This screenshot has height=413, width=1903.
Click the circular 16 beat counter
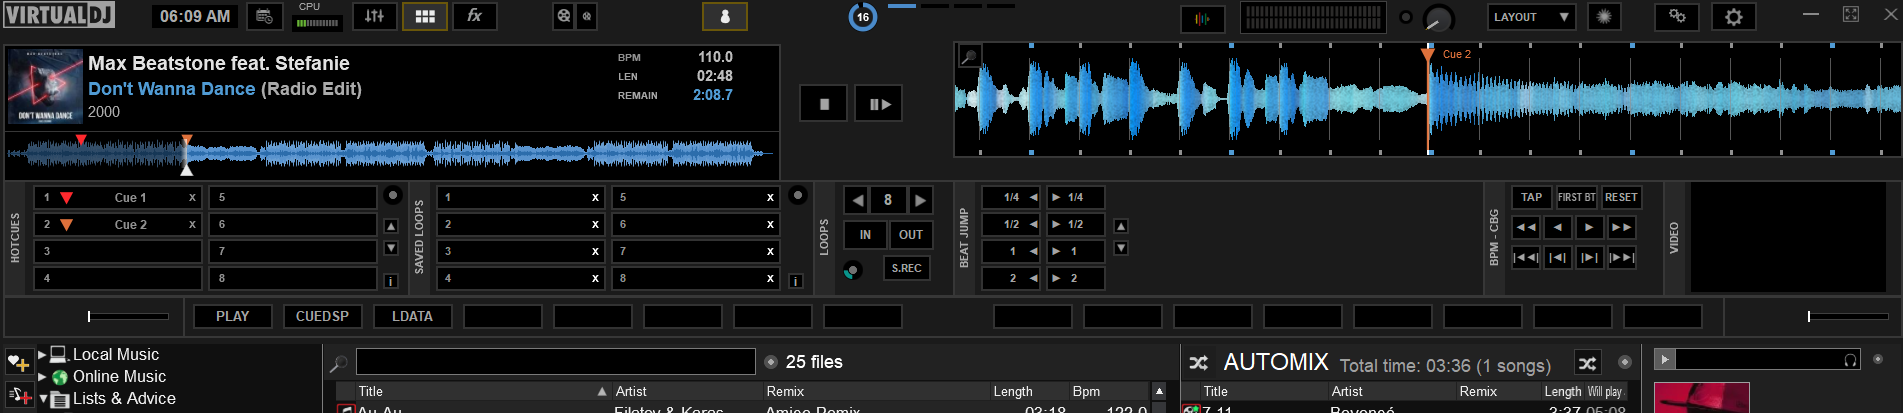click(863, 16)
